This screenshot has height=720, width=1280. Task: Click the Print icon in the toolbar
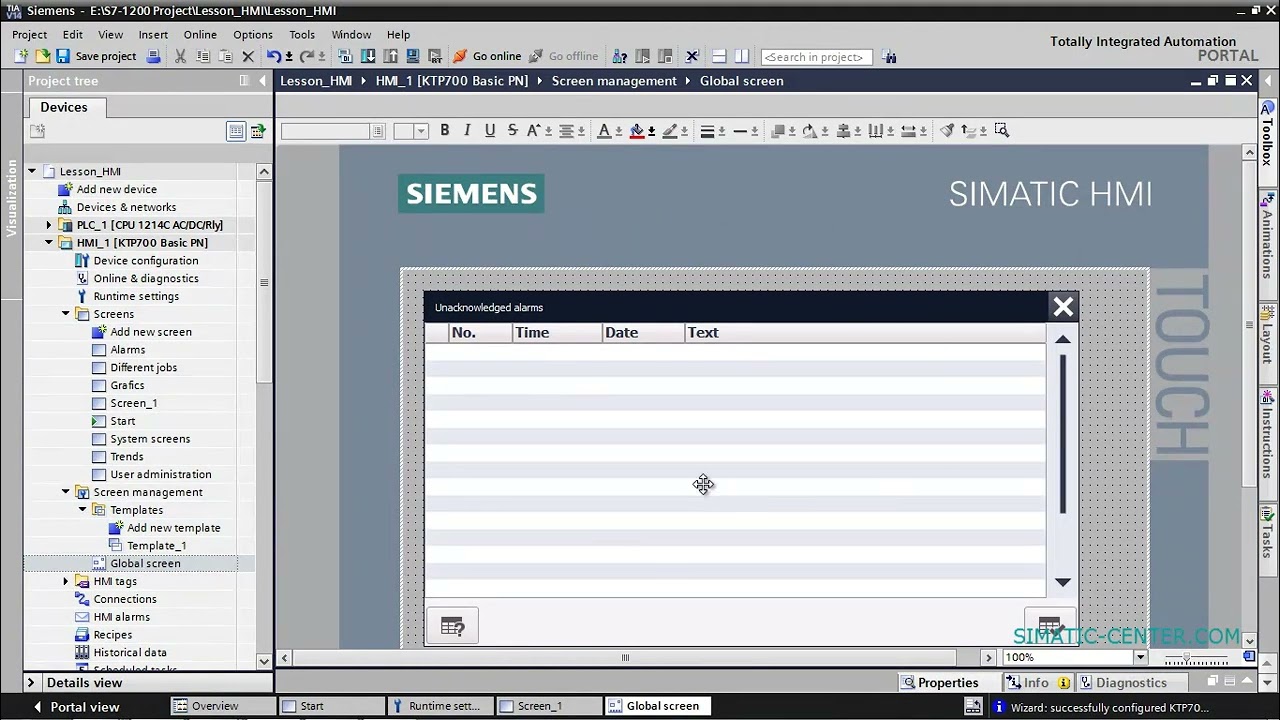click(x=153, y=57)
